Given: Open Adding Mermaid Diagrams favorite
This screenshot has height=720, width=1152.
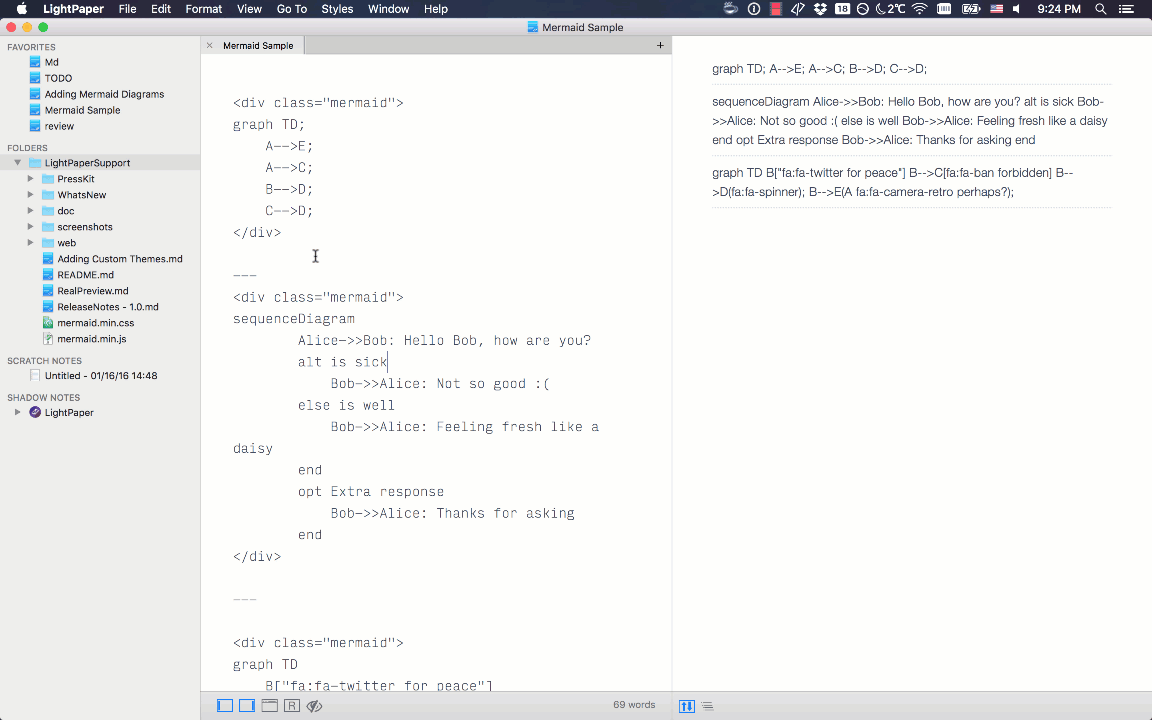Looking at the screenshot, I should [x=104, y=94].
